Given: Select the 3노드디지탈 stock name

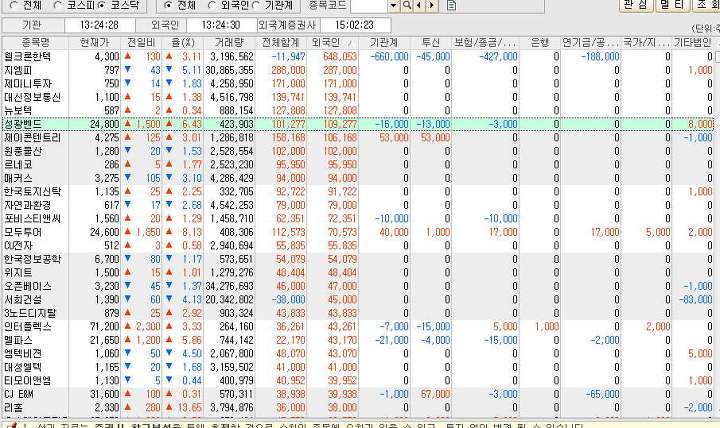Looking at the screenshot, I should (x=30, y=313).
